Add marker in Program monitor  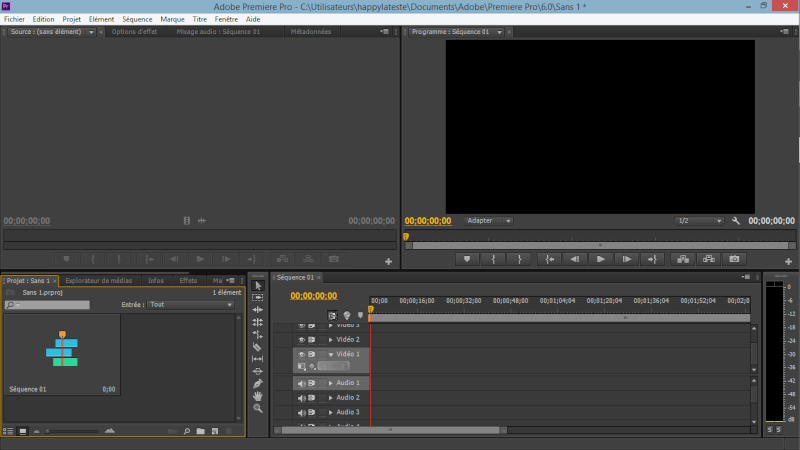pos(467,259)
